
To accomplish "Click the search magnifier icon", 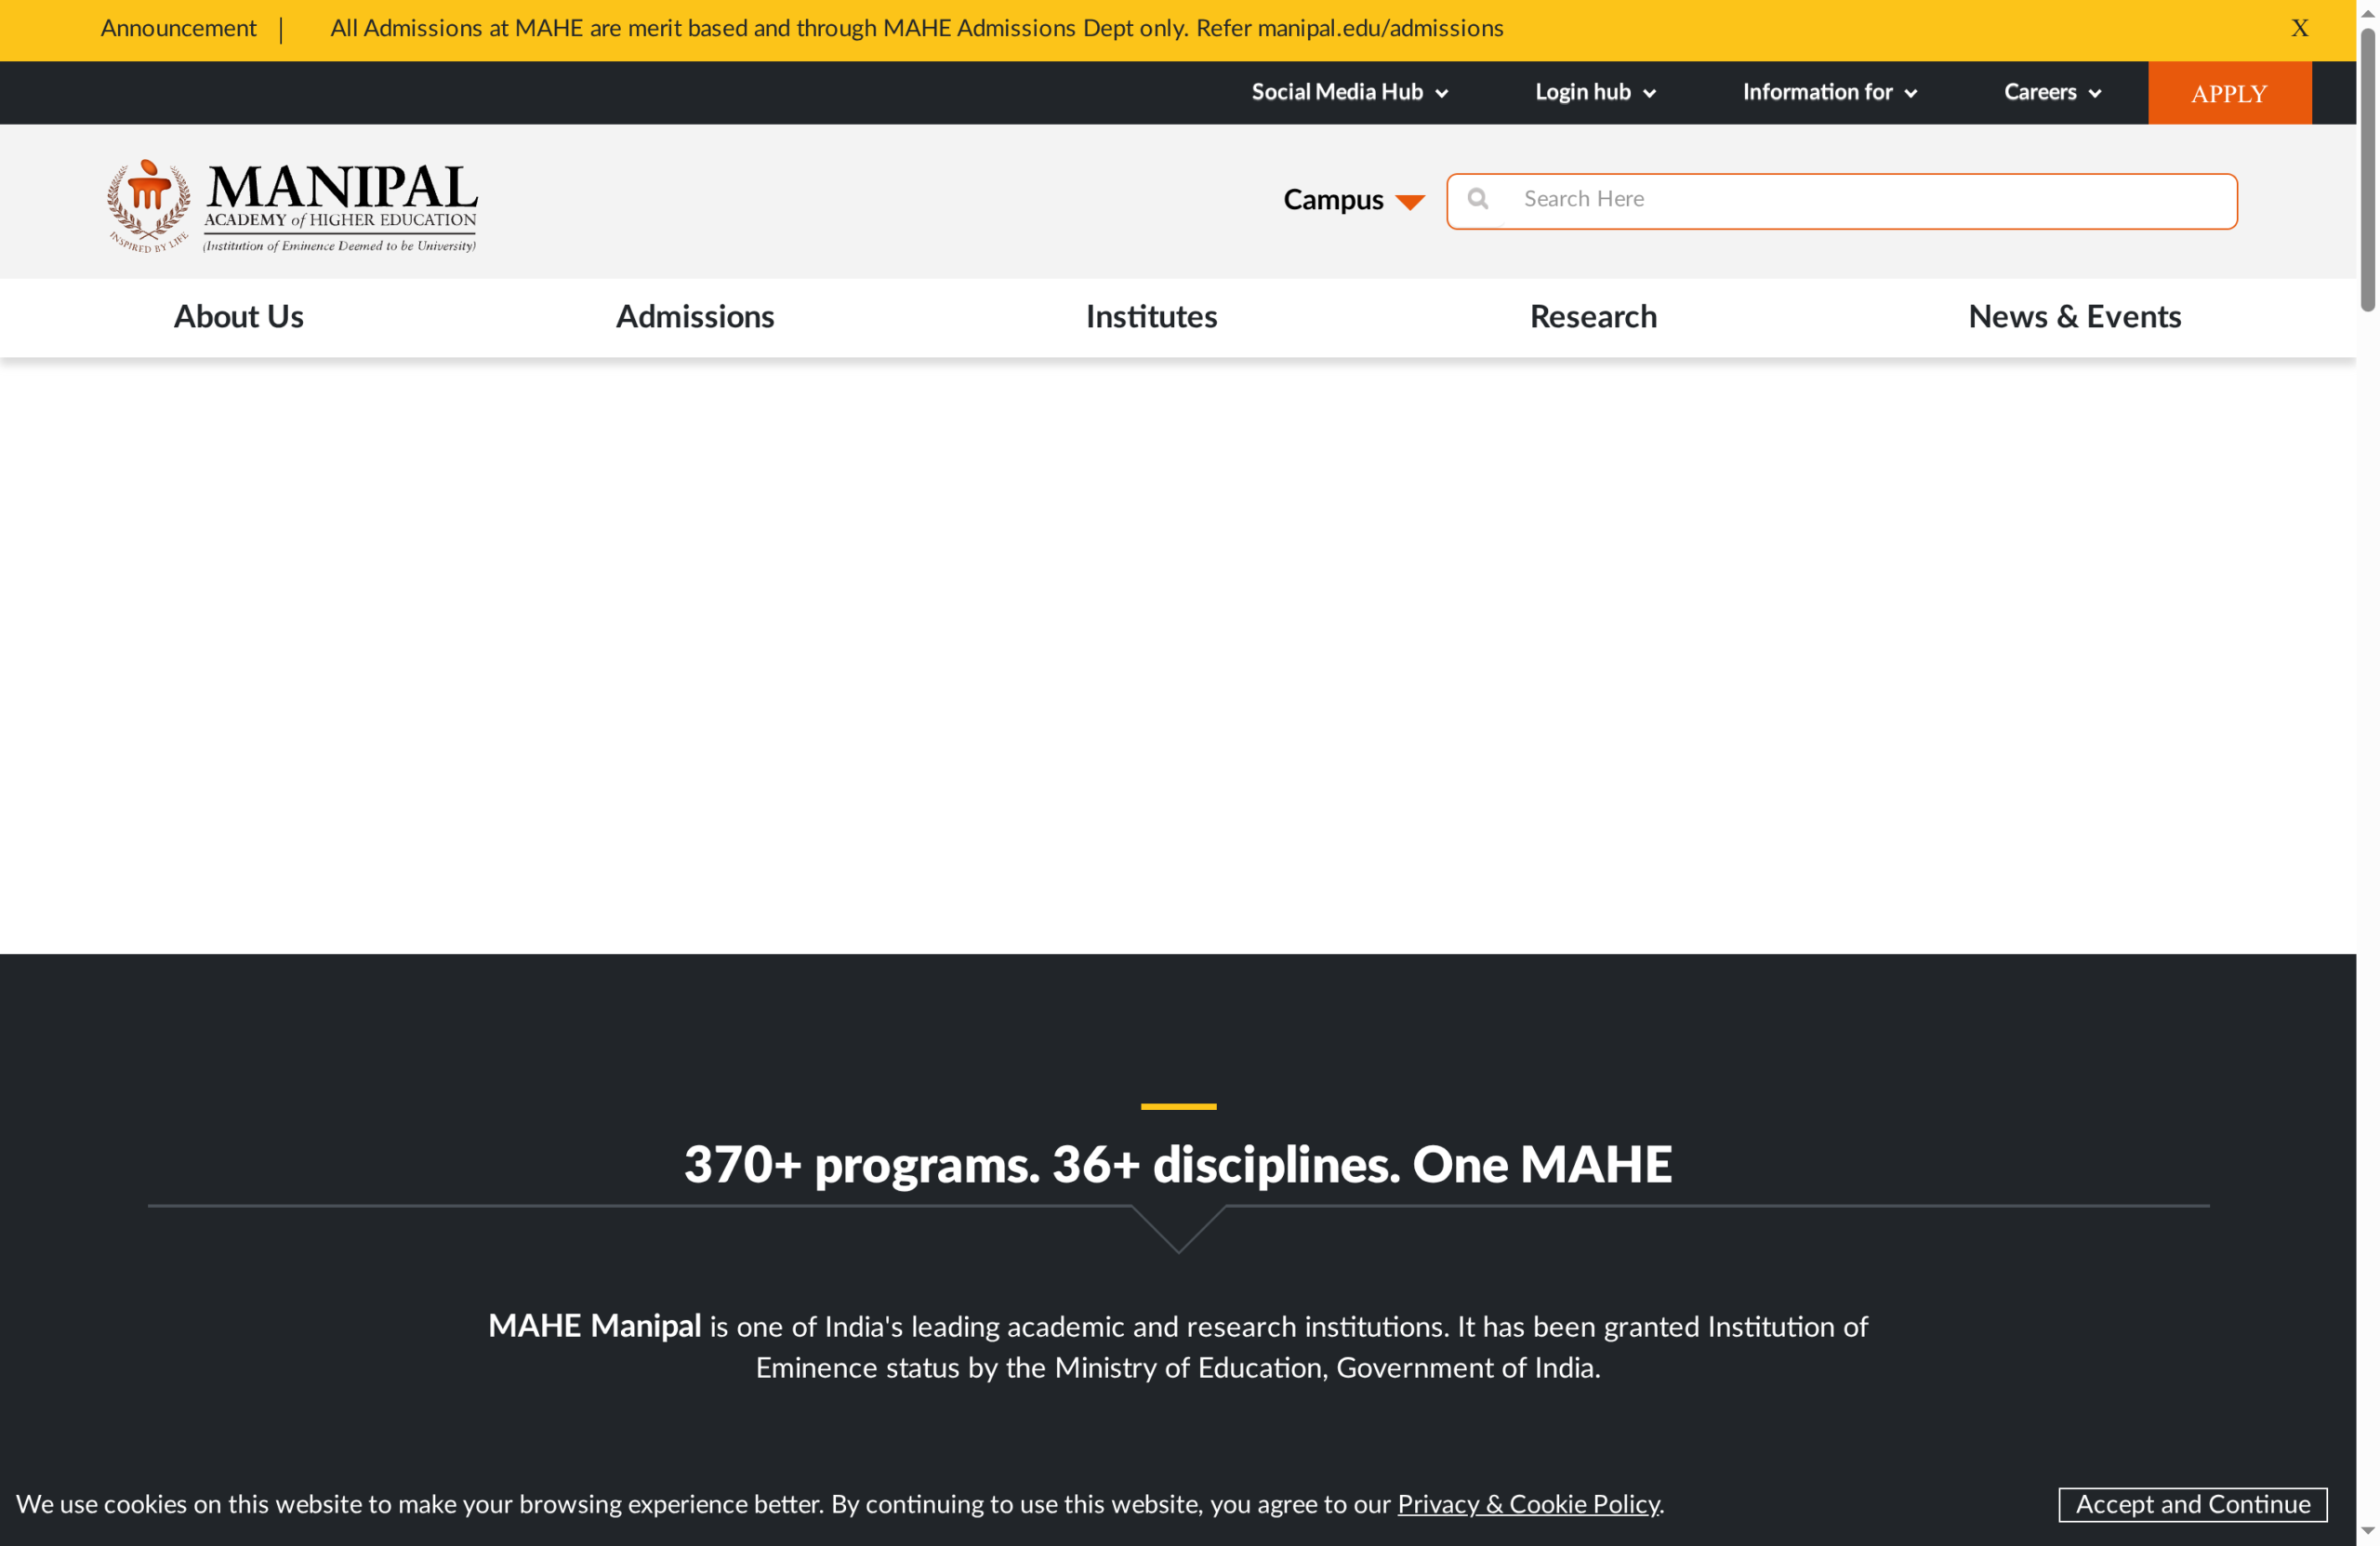I will (1477, 199).
